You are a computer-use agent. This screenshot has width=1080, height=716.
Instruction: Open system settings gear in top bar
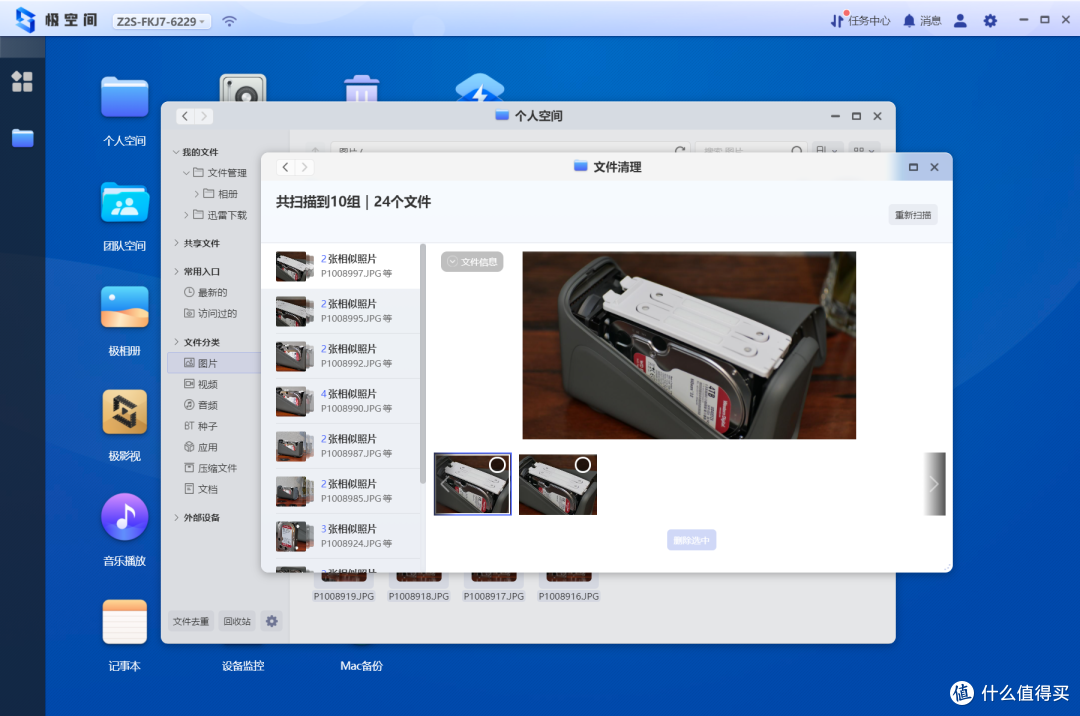pos(990,21)
